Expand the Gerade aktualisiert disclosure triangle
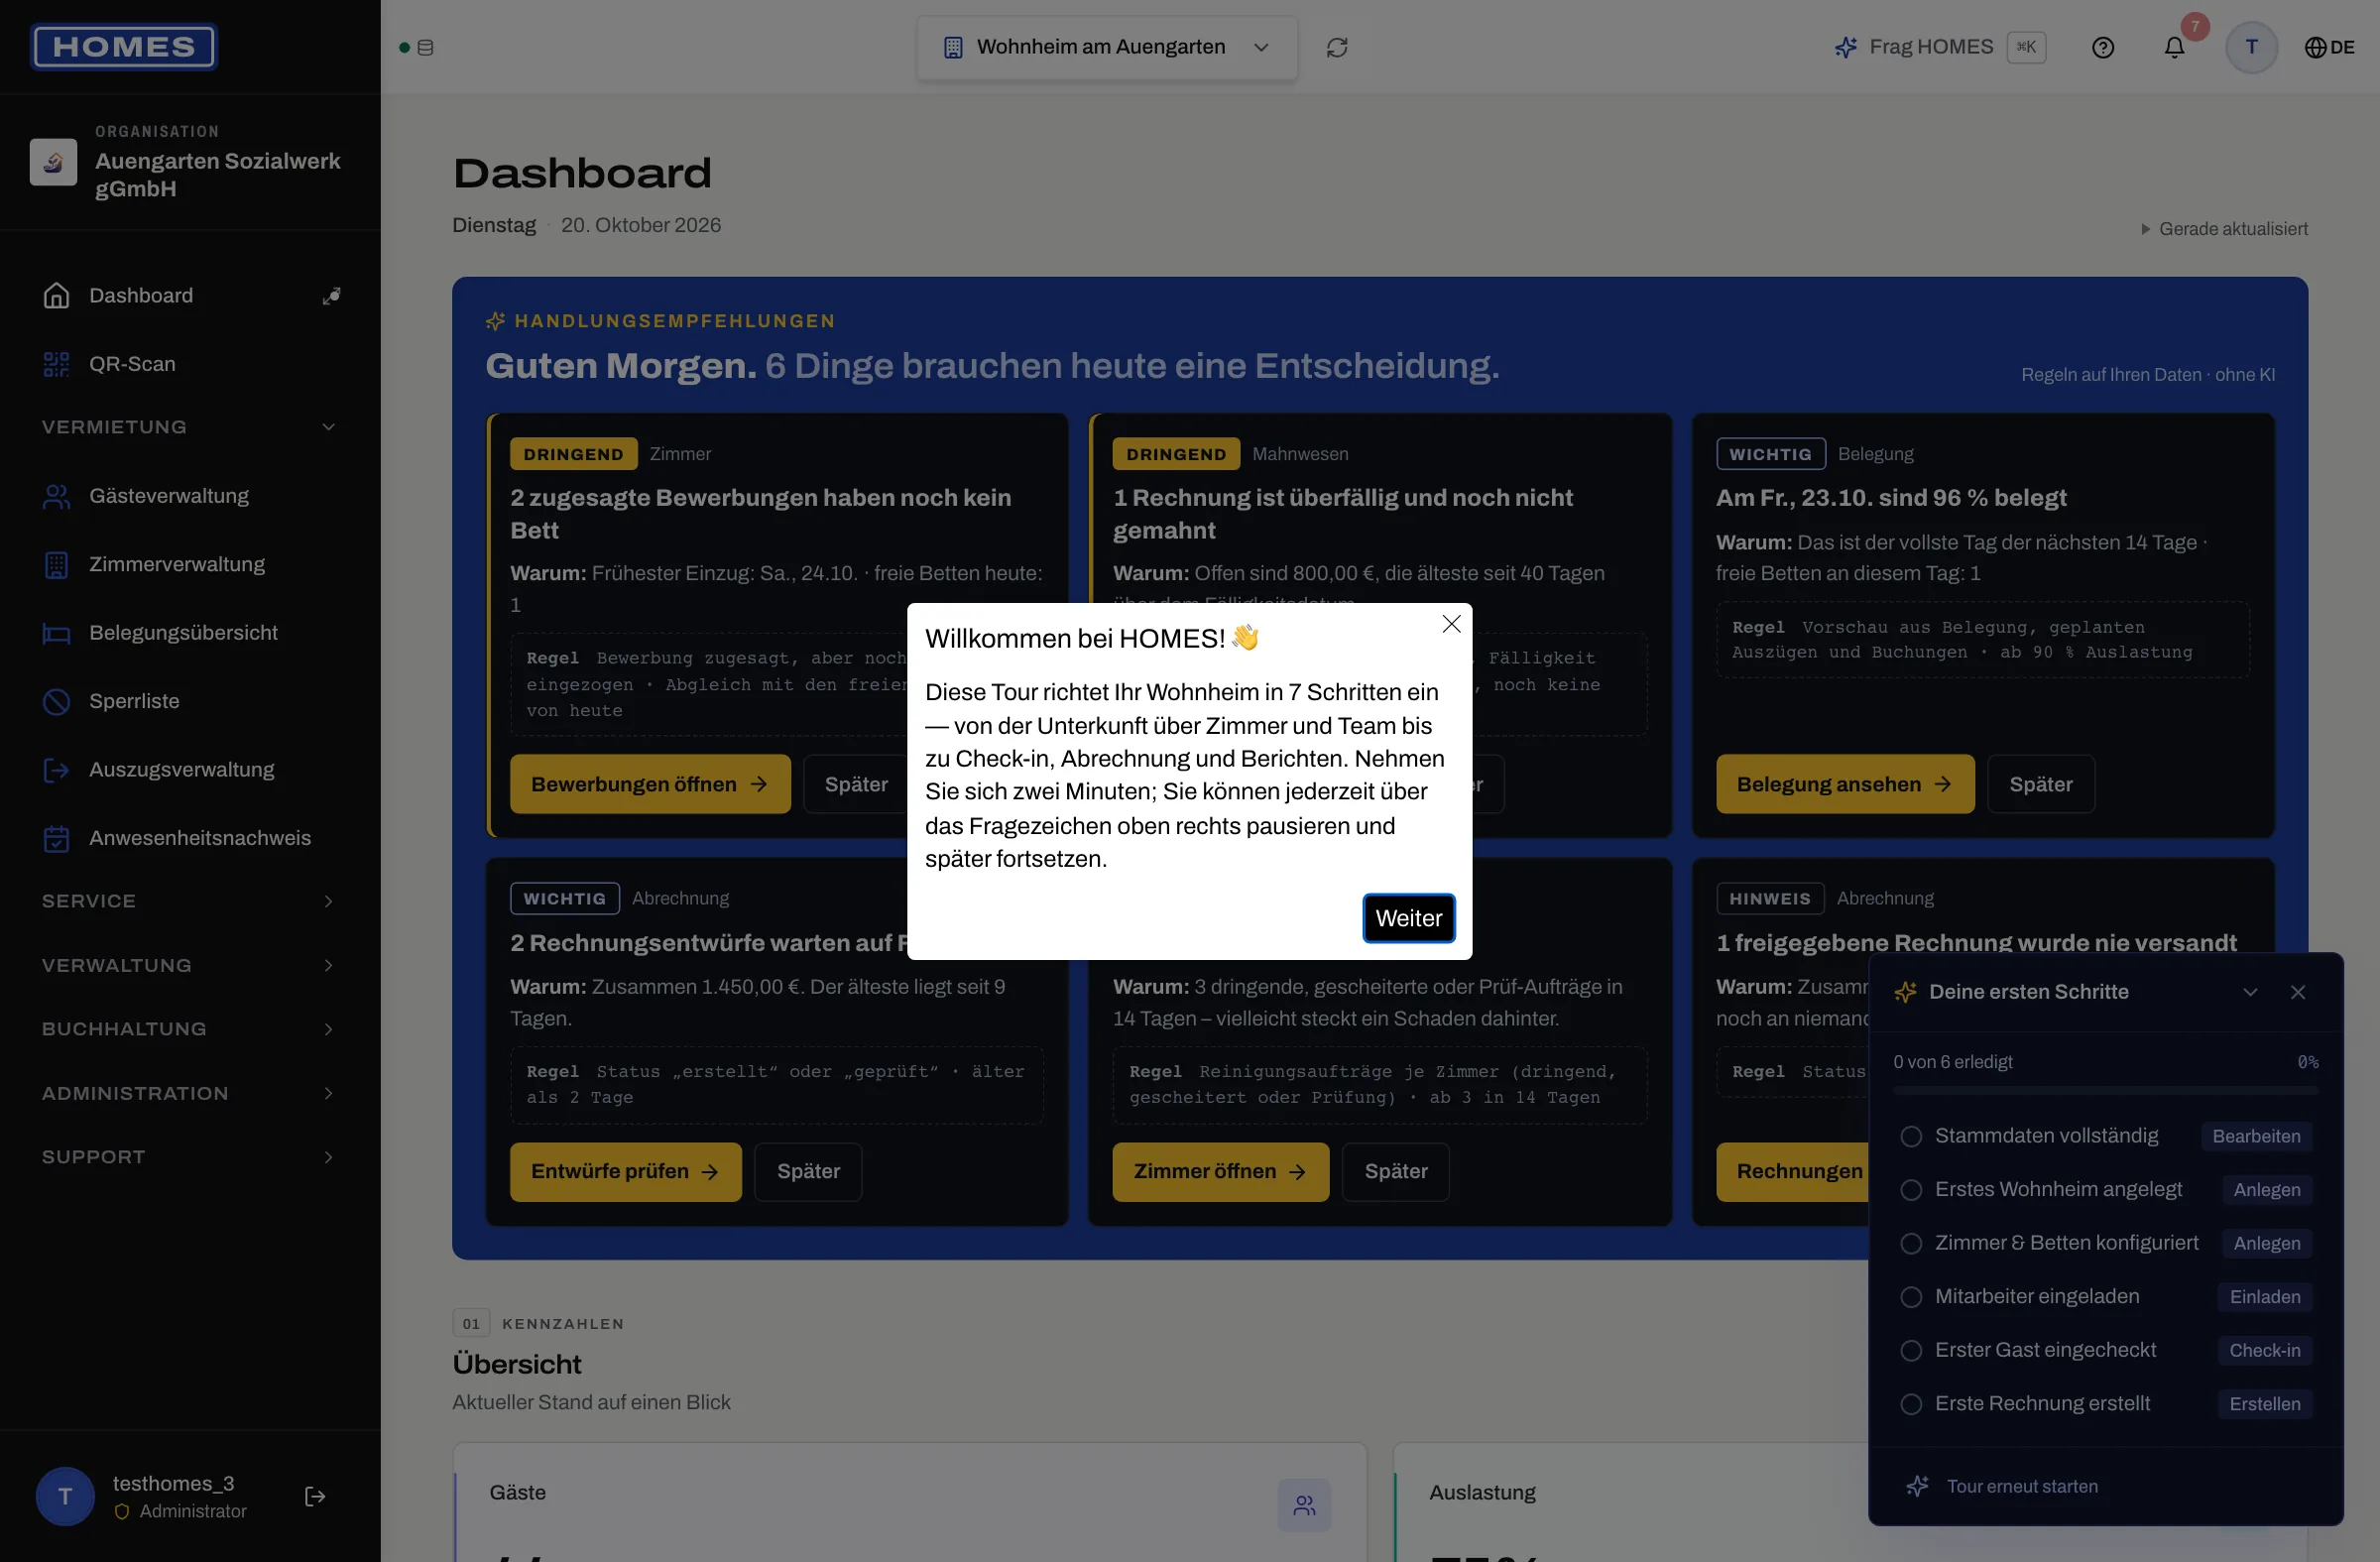This screenshot has width=2380, height=1562. [2145, 229]
